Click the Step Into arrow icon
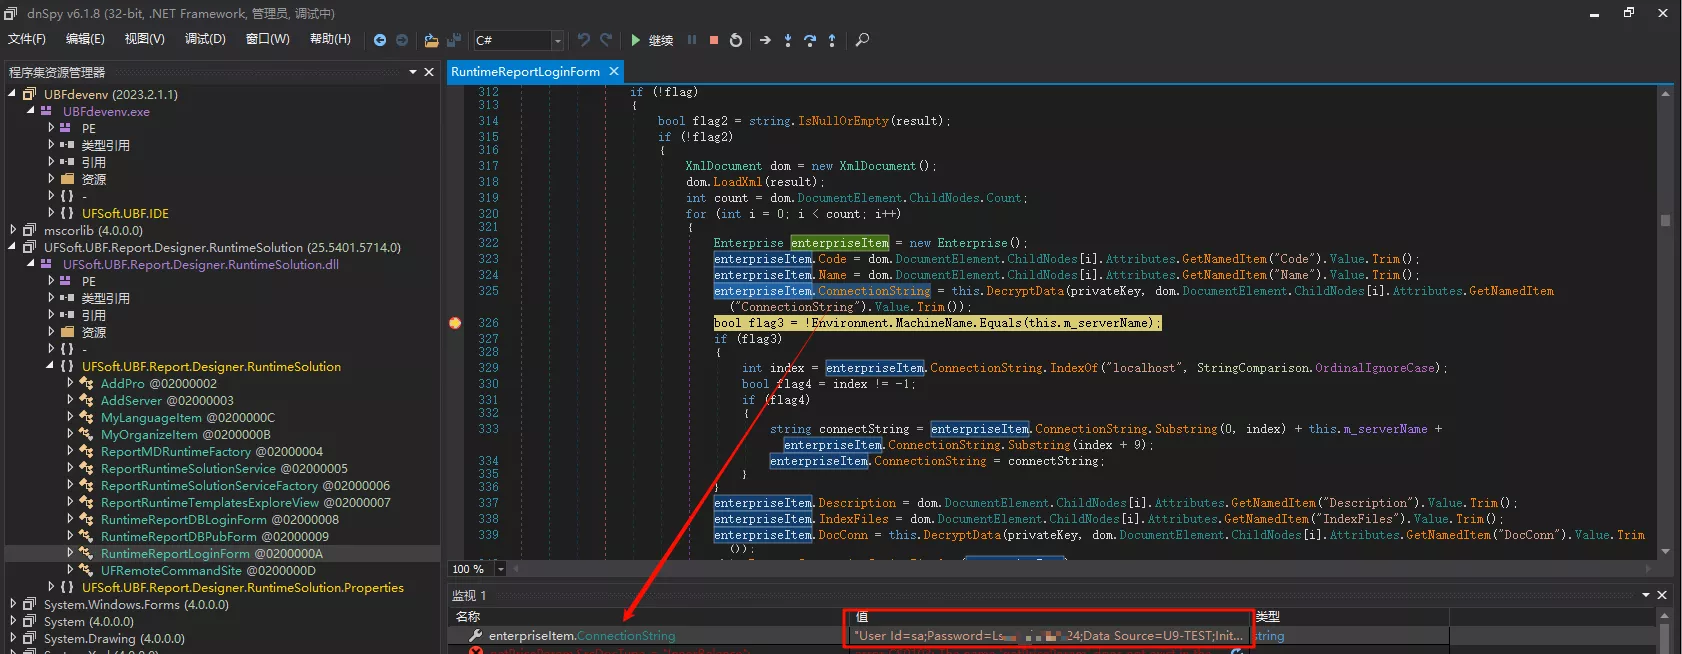The width and height of the screenshot is (1682, 654). (x=788, y=40)
